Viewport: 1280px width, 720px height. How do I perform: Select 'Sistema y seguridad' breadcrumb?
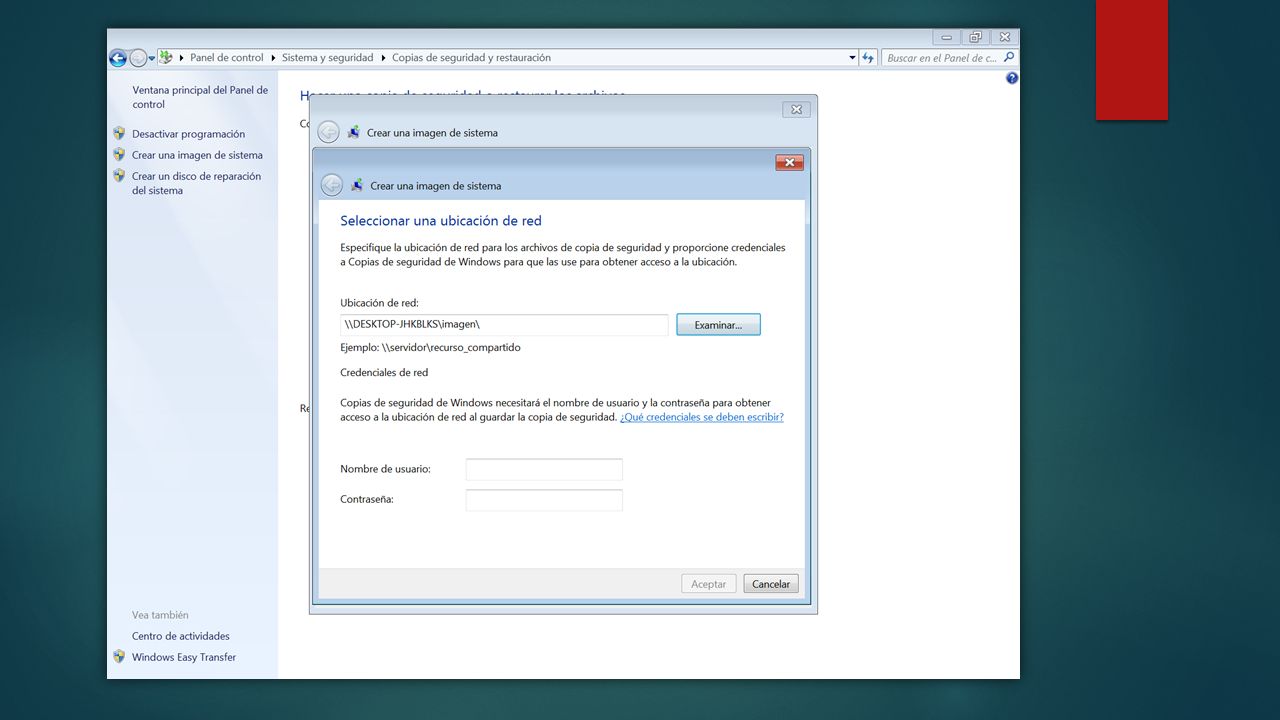pyautogui.click(x=327, y=58)
